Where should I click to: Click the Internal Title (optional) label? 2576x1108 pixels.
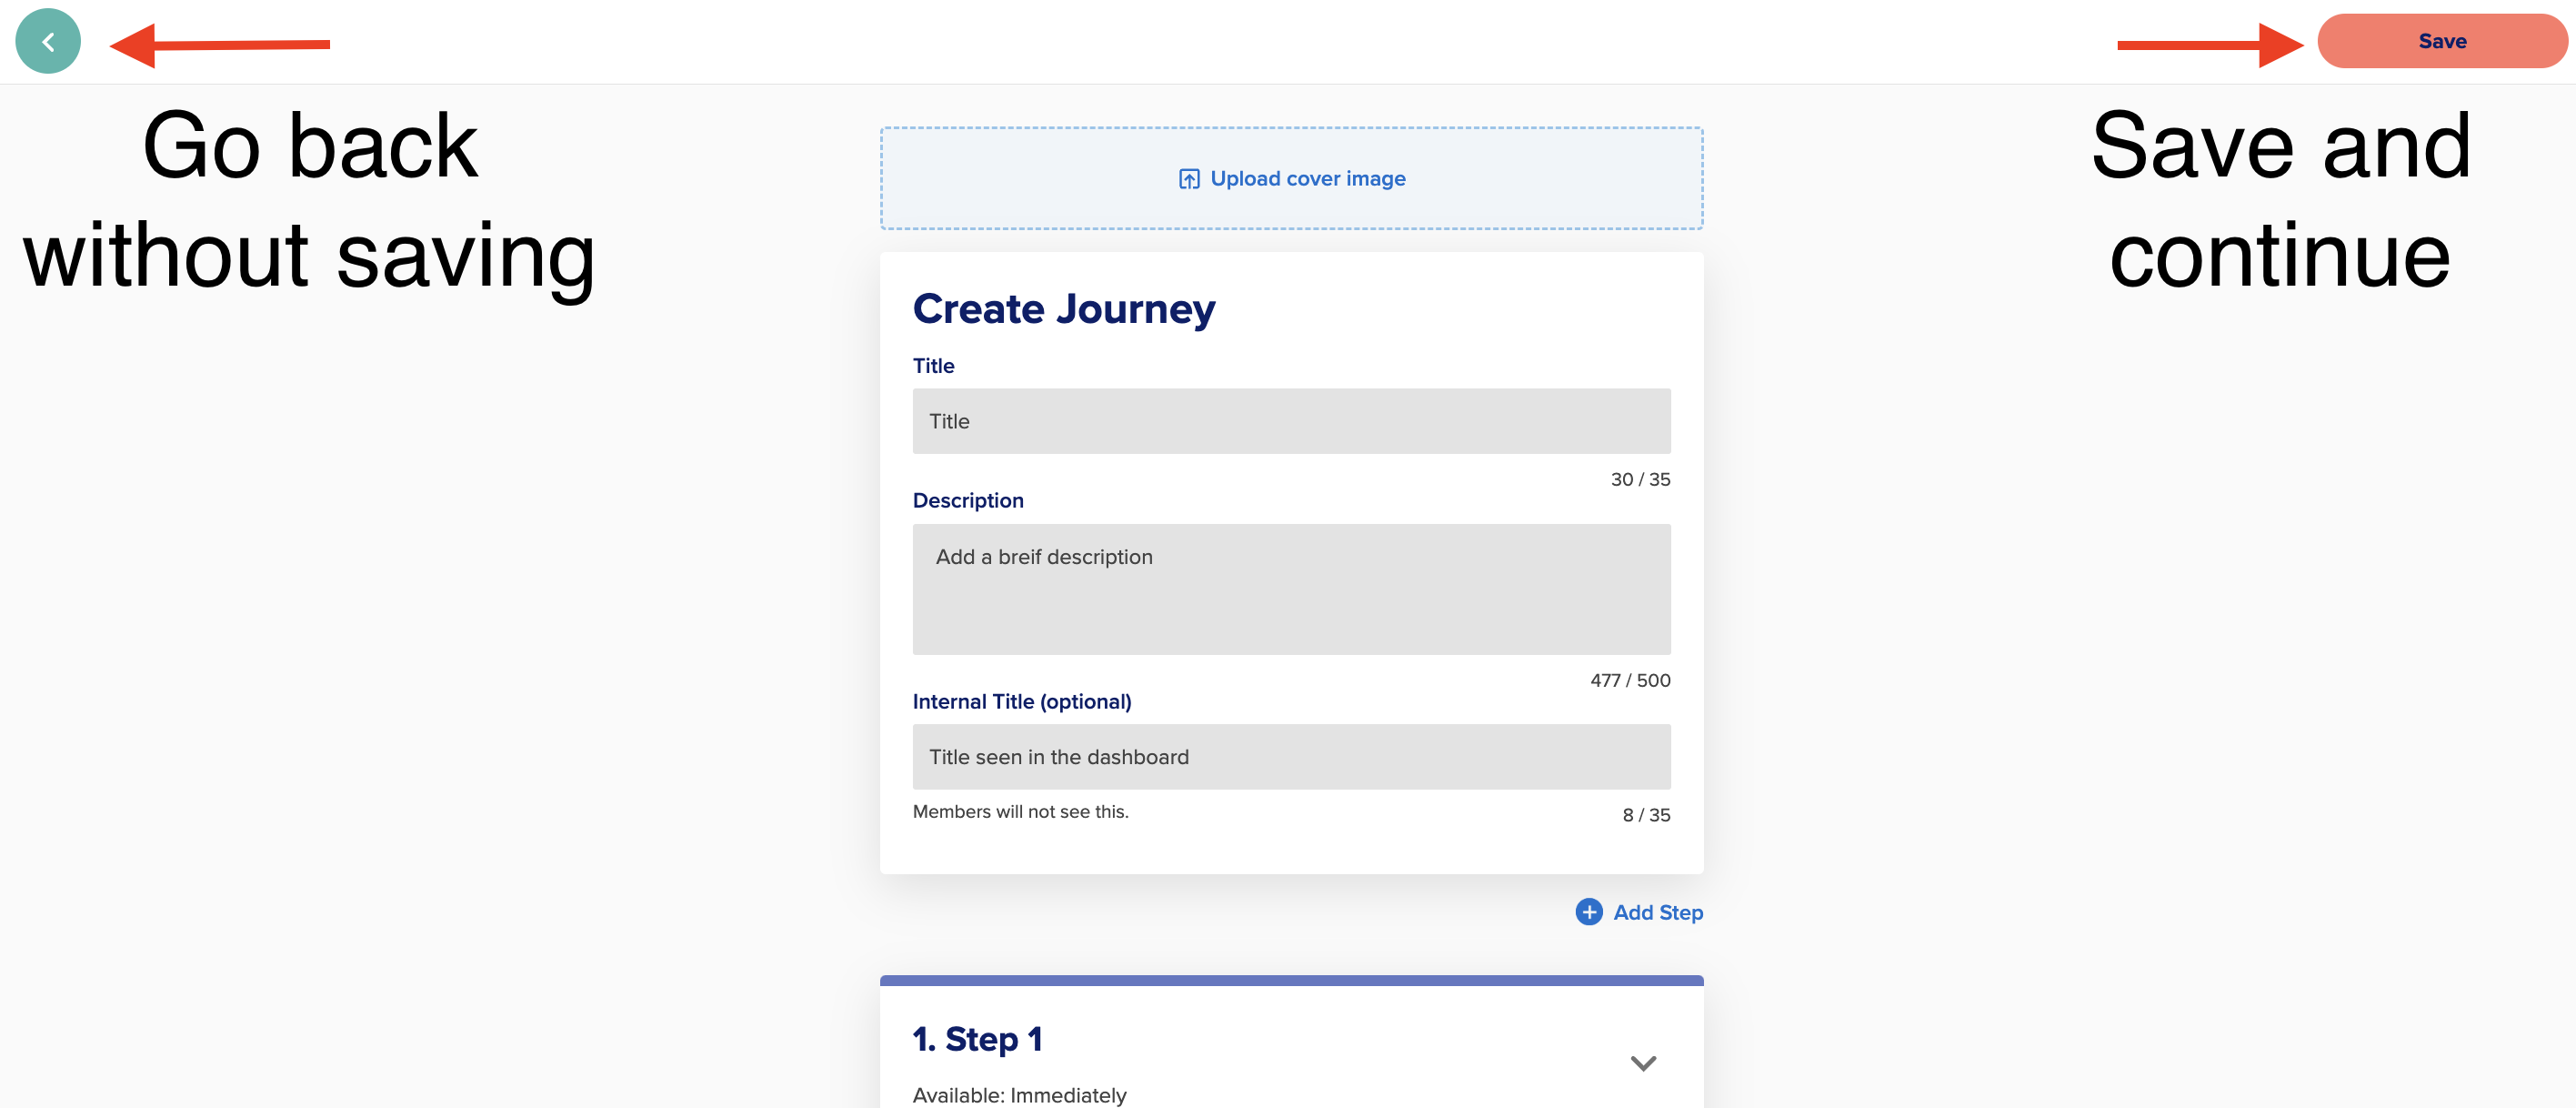[x=1022, y=701]
